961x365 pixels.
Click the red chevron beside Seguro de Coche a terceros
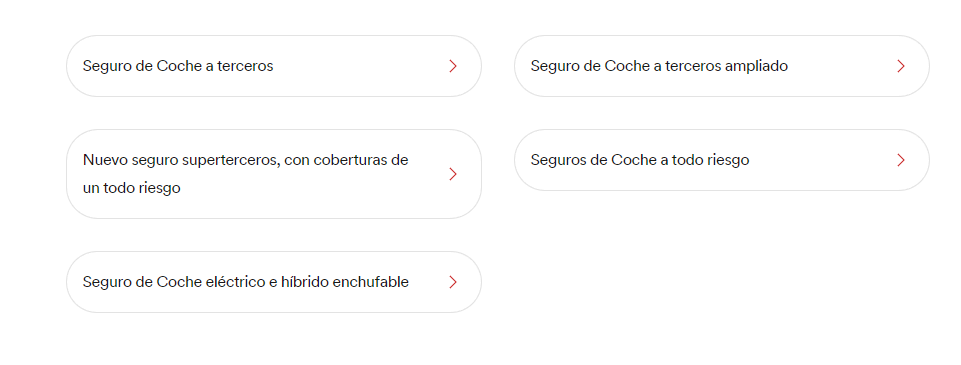point(453,66)
